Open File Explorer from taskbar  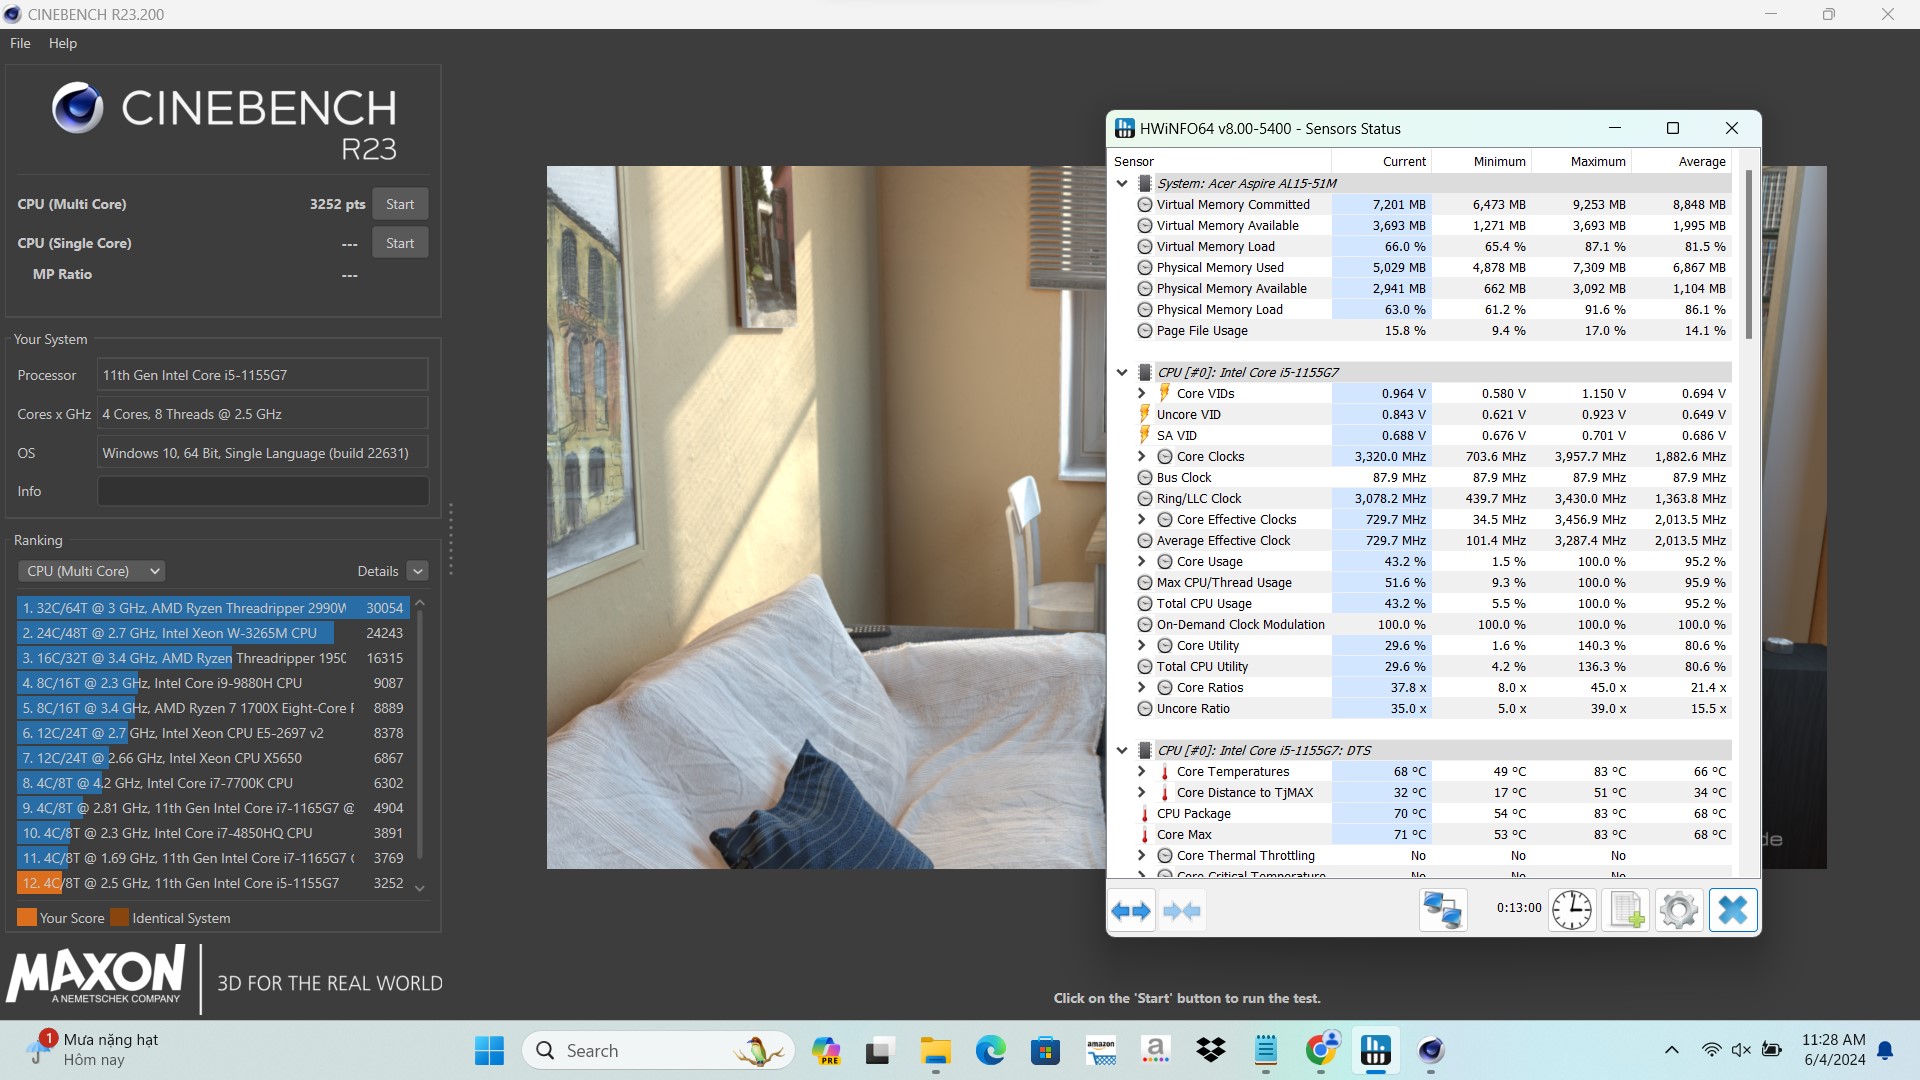coord(936,1050)
